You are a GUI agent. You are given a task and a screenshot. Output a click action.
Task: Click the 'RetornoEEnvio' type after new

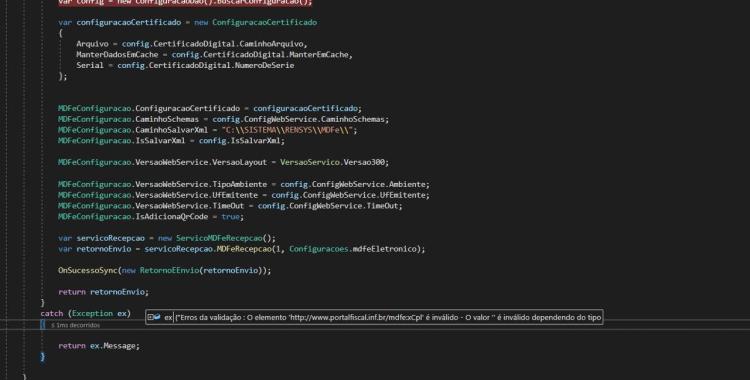click(169, 271)
